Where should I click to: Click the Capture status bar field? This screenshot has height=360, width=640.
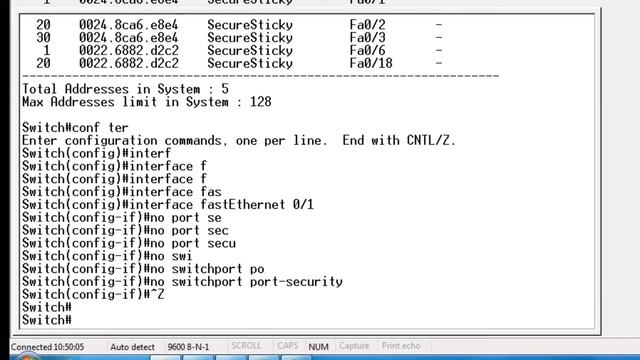354,346
